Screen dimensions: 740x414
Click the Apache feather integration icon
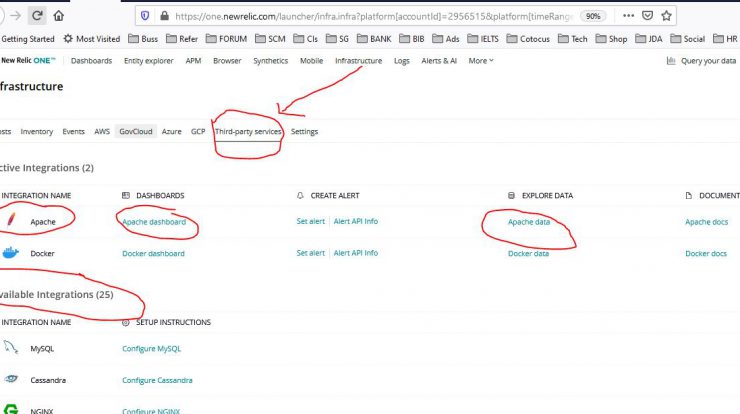(x=11, y=220)
